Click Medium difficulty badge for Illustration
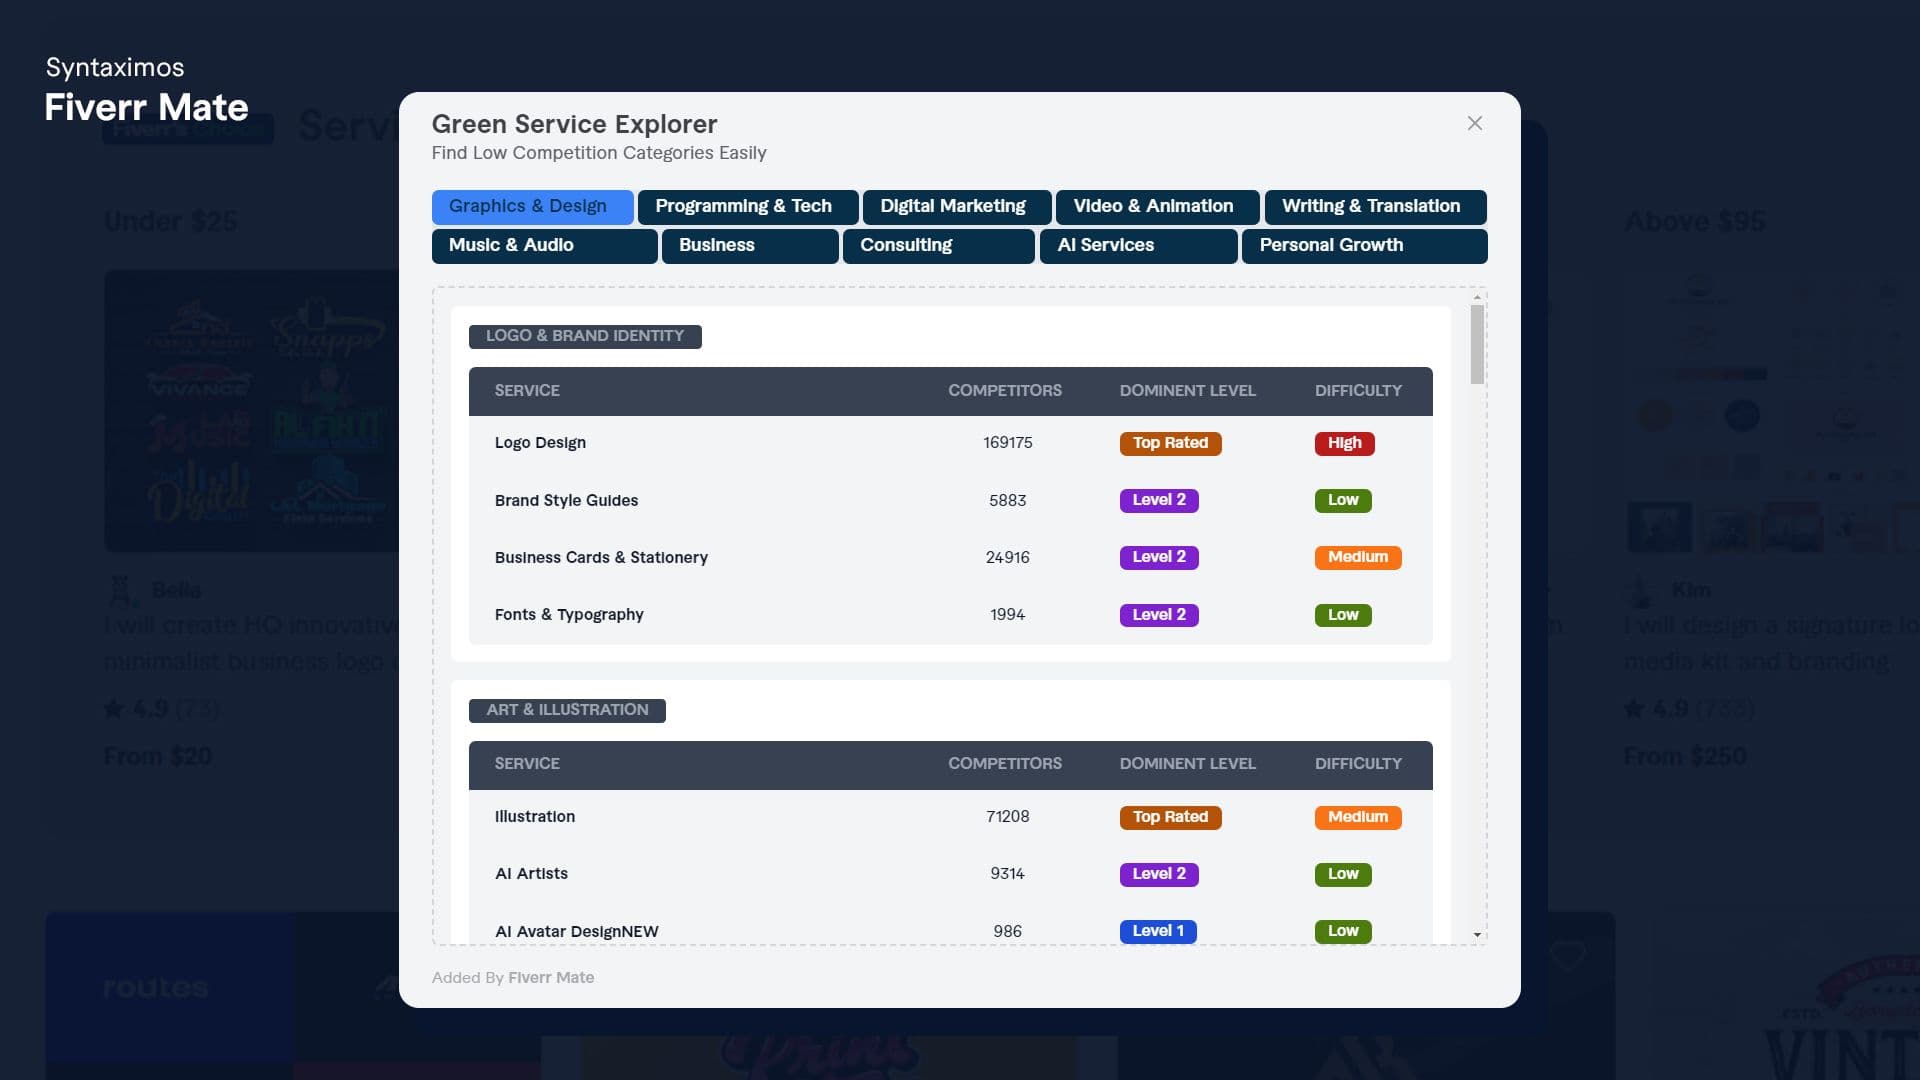The height and width of the screenshot is (1080, 1920). [x=1358, y=817]
